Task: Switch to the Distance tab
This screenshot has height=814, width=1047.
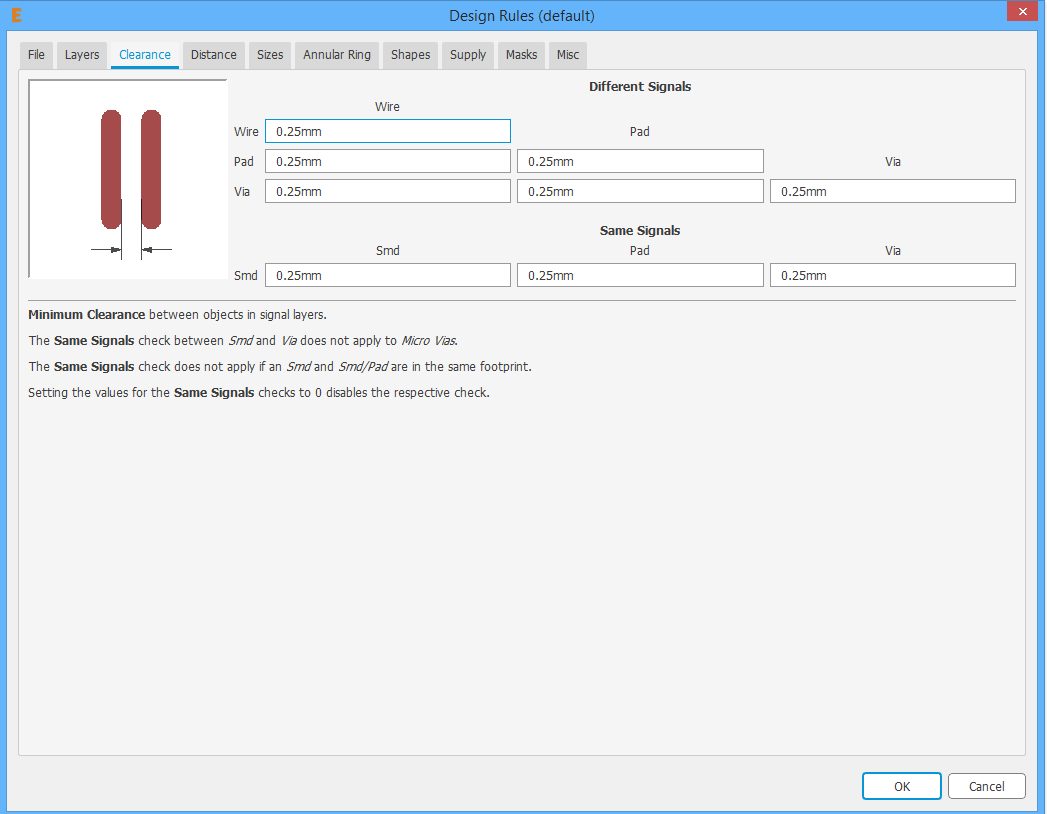Action: tap(214, 55)
